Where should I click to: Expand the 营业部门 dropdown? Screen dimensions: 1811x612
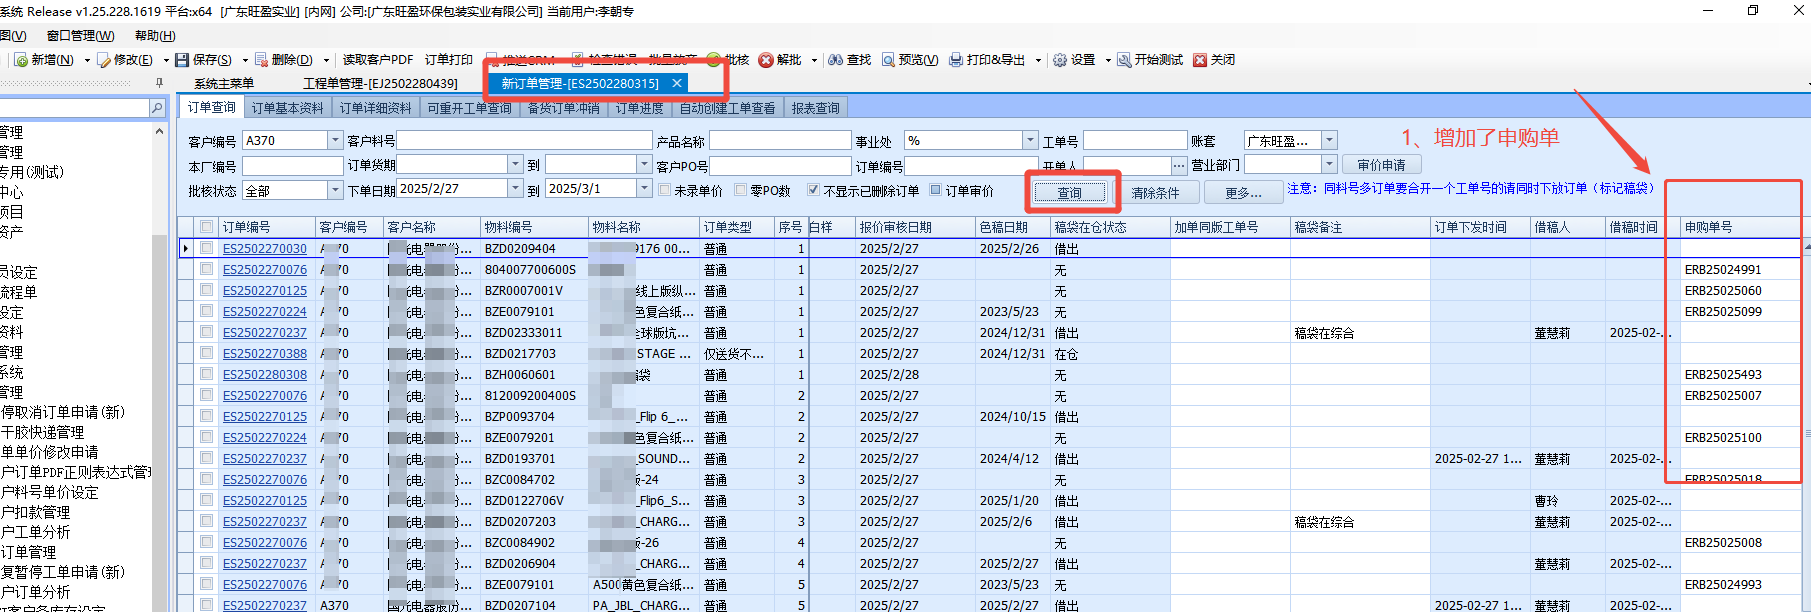pyautogui.click(x=1329, y=164)
